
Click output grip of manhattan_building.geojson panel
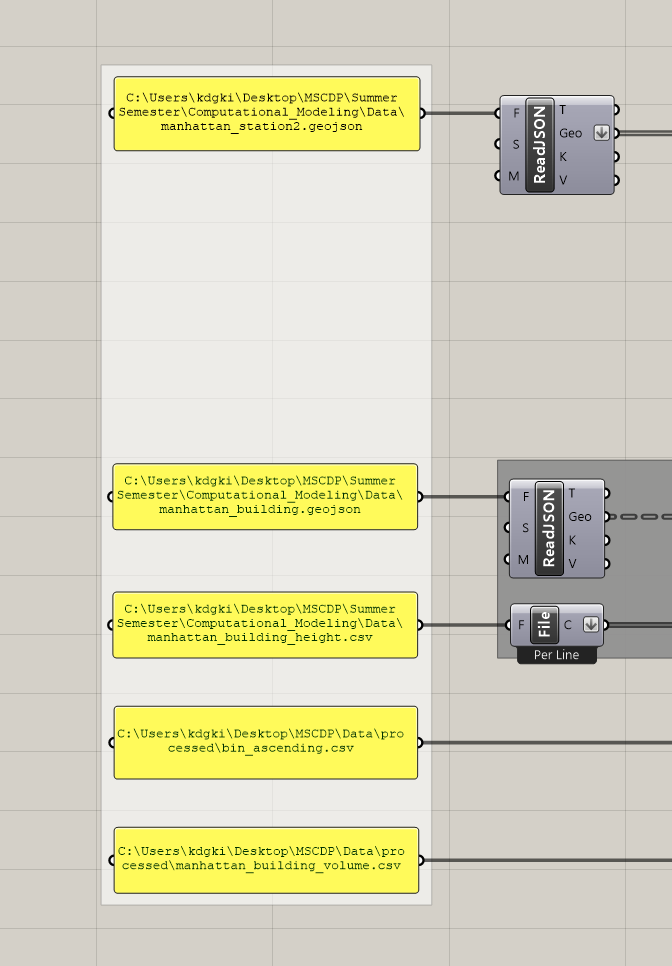[420, 497]
